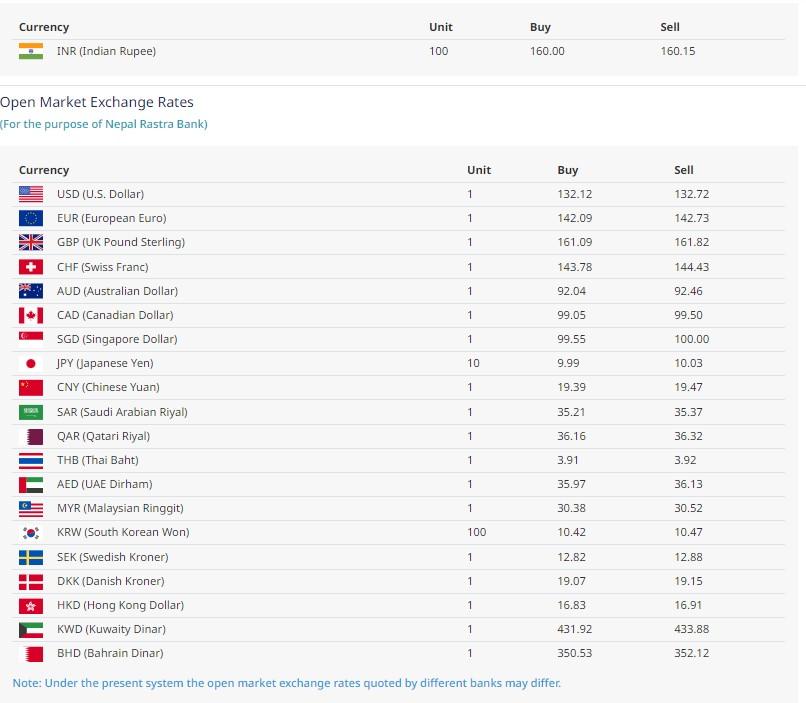Click the CNY (Chinese Yuan) label

(x=107, y=387)
